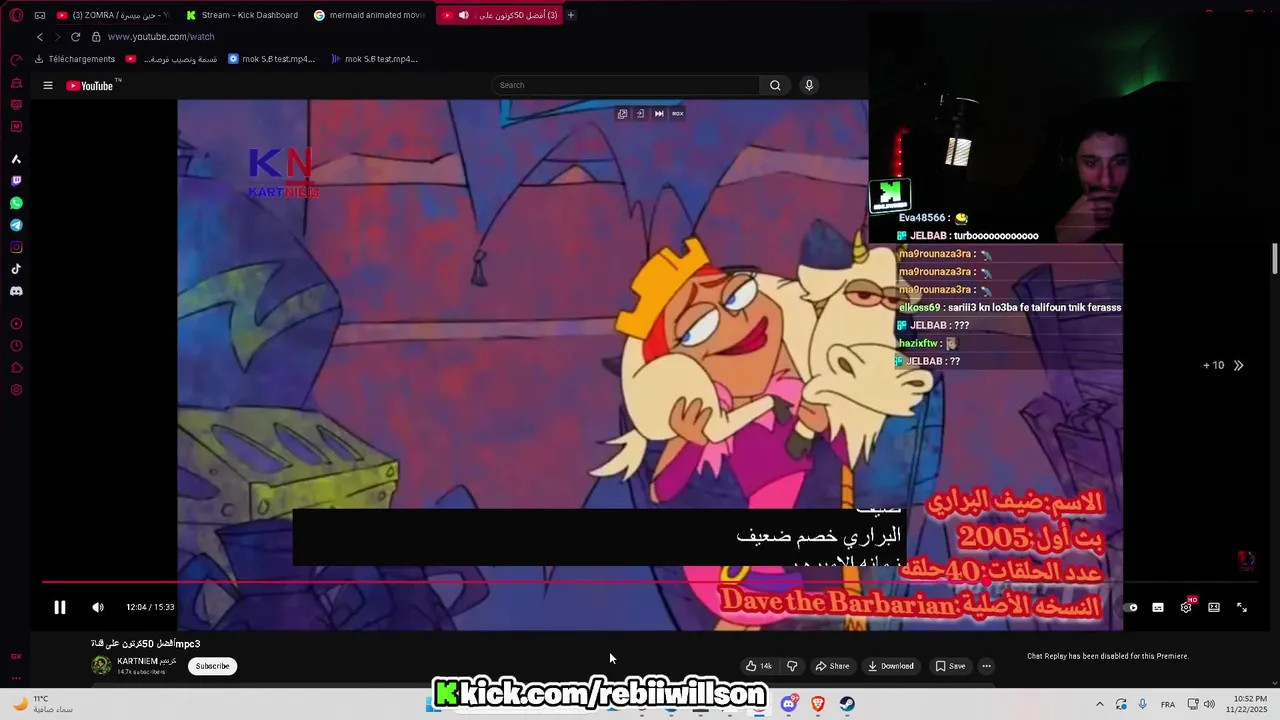The height and width of the screenshot is (720, 1280).
Task: Show hidden system tray icons chevron
Action: [1099, 704]
